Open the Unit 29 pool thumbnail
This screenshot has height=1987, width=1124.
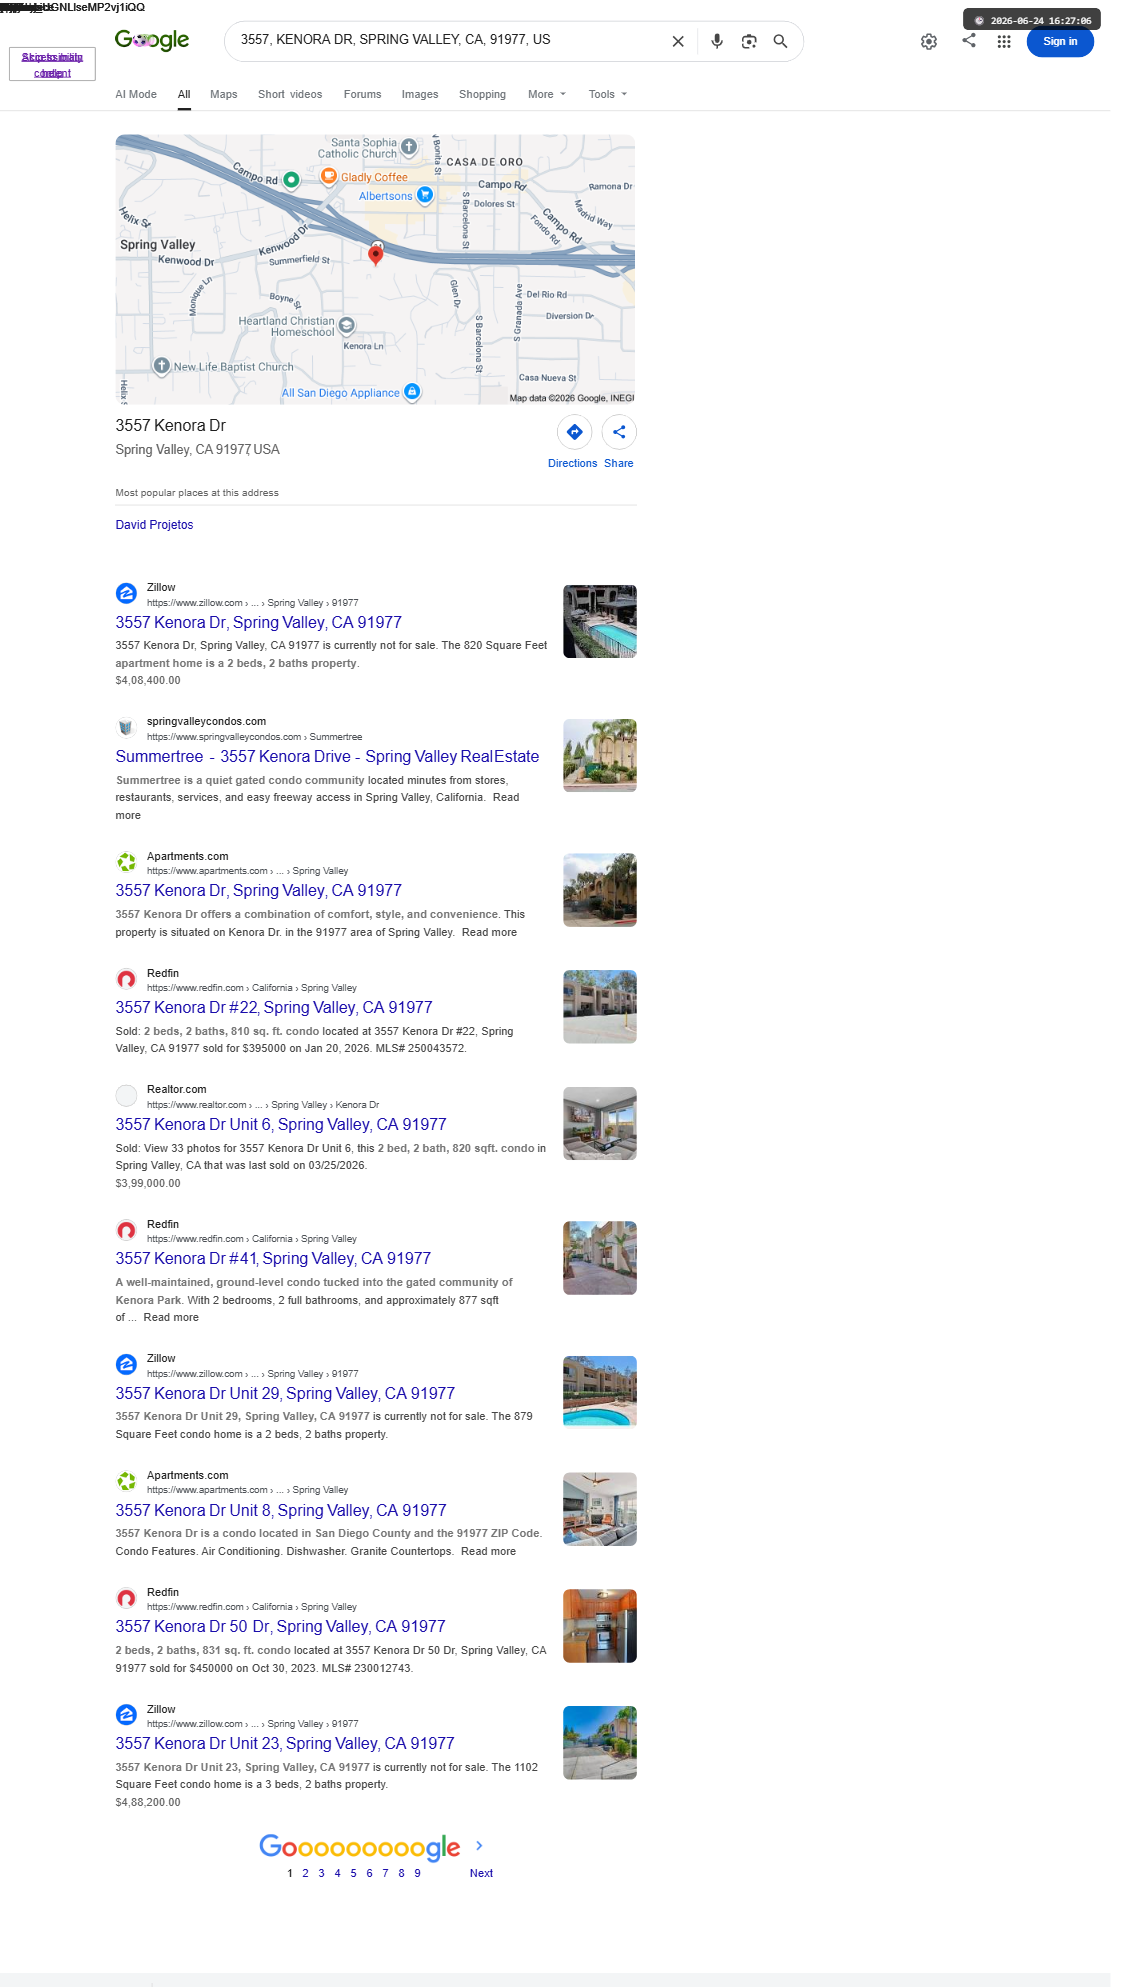click(x=600, y=1392)
